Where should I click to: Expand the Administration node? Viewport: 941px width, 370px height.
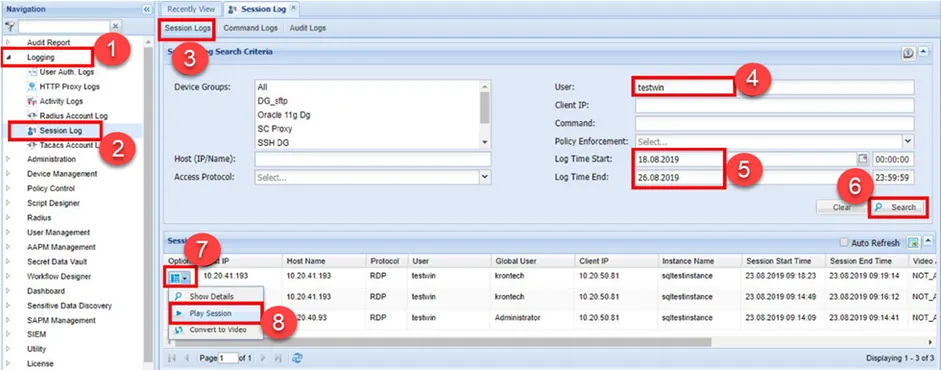click(9, 160)
